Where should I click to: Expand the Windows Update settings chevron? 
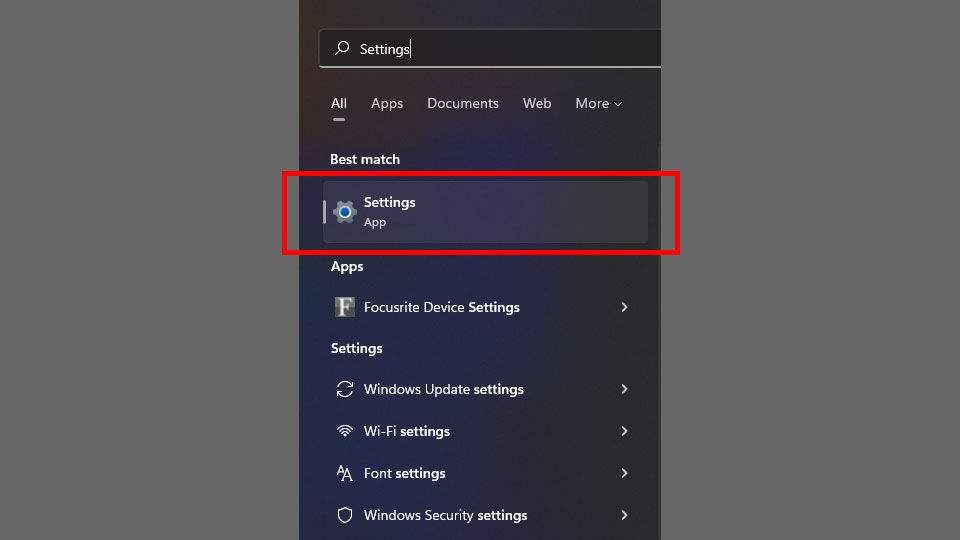624,389
